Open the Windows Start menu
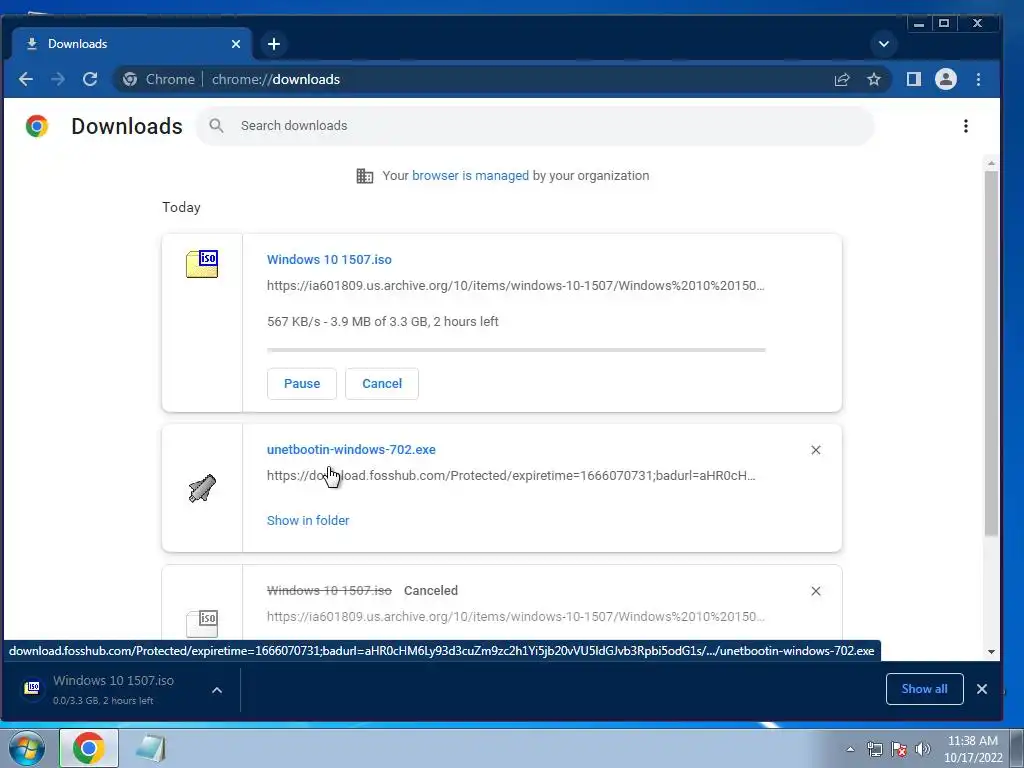This screenshot has height=768, width=1024. (27, 748)
